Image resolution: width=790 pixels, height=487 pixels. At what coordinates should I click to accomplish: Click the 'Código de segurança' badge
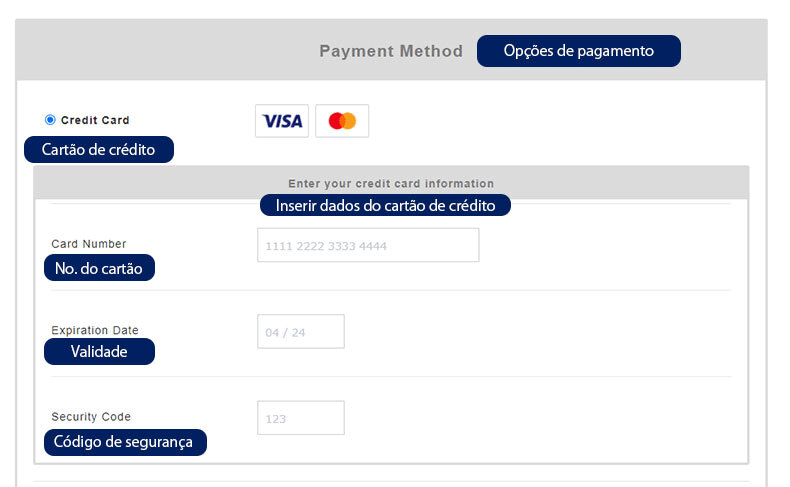pyautogui.click(x=125, y=442)
